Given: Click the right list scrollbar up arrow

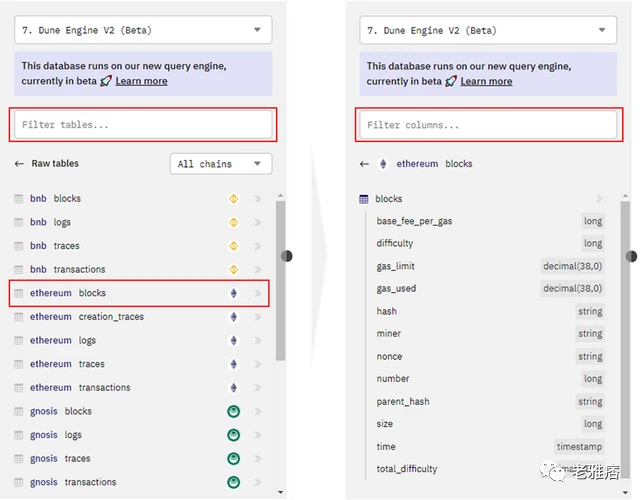Looking at the screenshot, I should pyautogui.click(x=625, y=196).
